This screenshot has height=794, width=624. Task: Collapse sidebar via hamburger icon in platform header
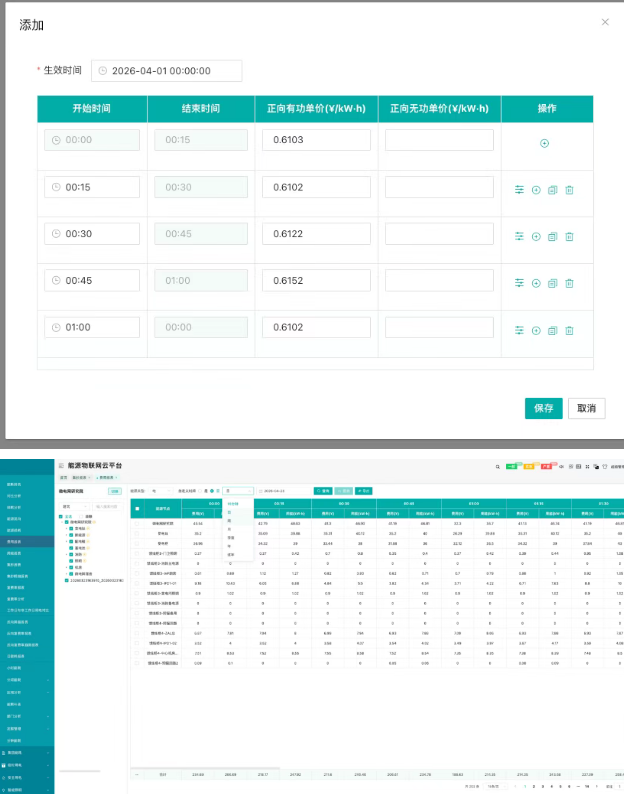pyautogui.click(x=61, y=465)
